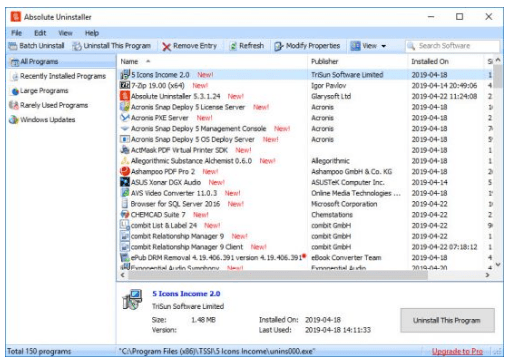509x360 pixels.
Task: Open the File menu
Action: point(16,33)
